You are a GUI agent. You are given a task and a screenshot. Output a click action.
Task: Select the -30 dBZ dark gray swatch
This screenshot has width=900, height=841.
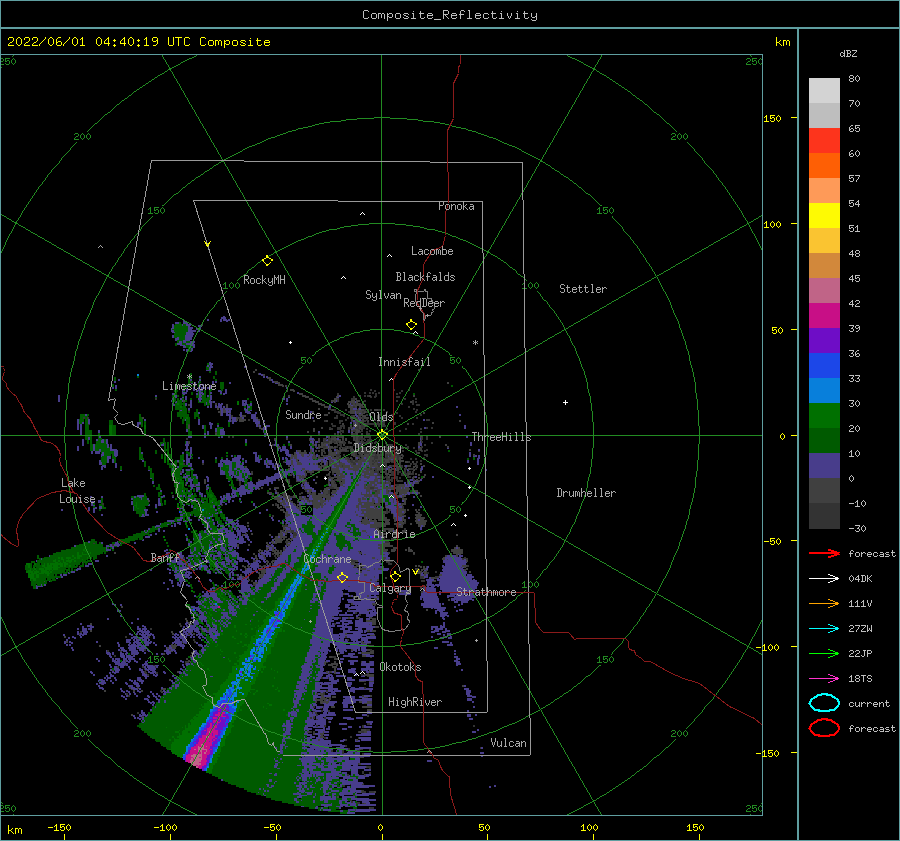click(824, 516)
